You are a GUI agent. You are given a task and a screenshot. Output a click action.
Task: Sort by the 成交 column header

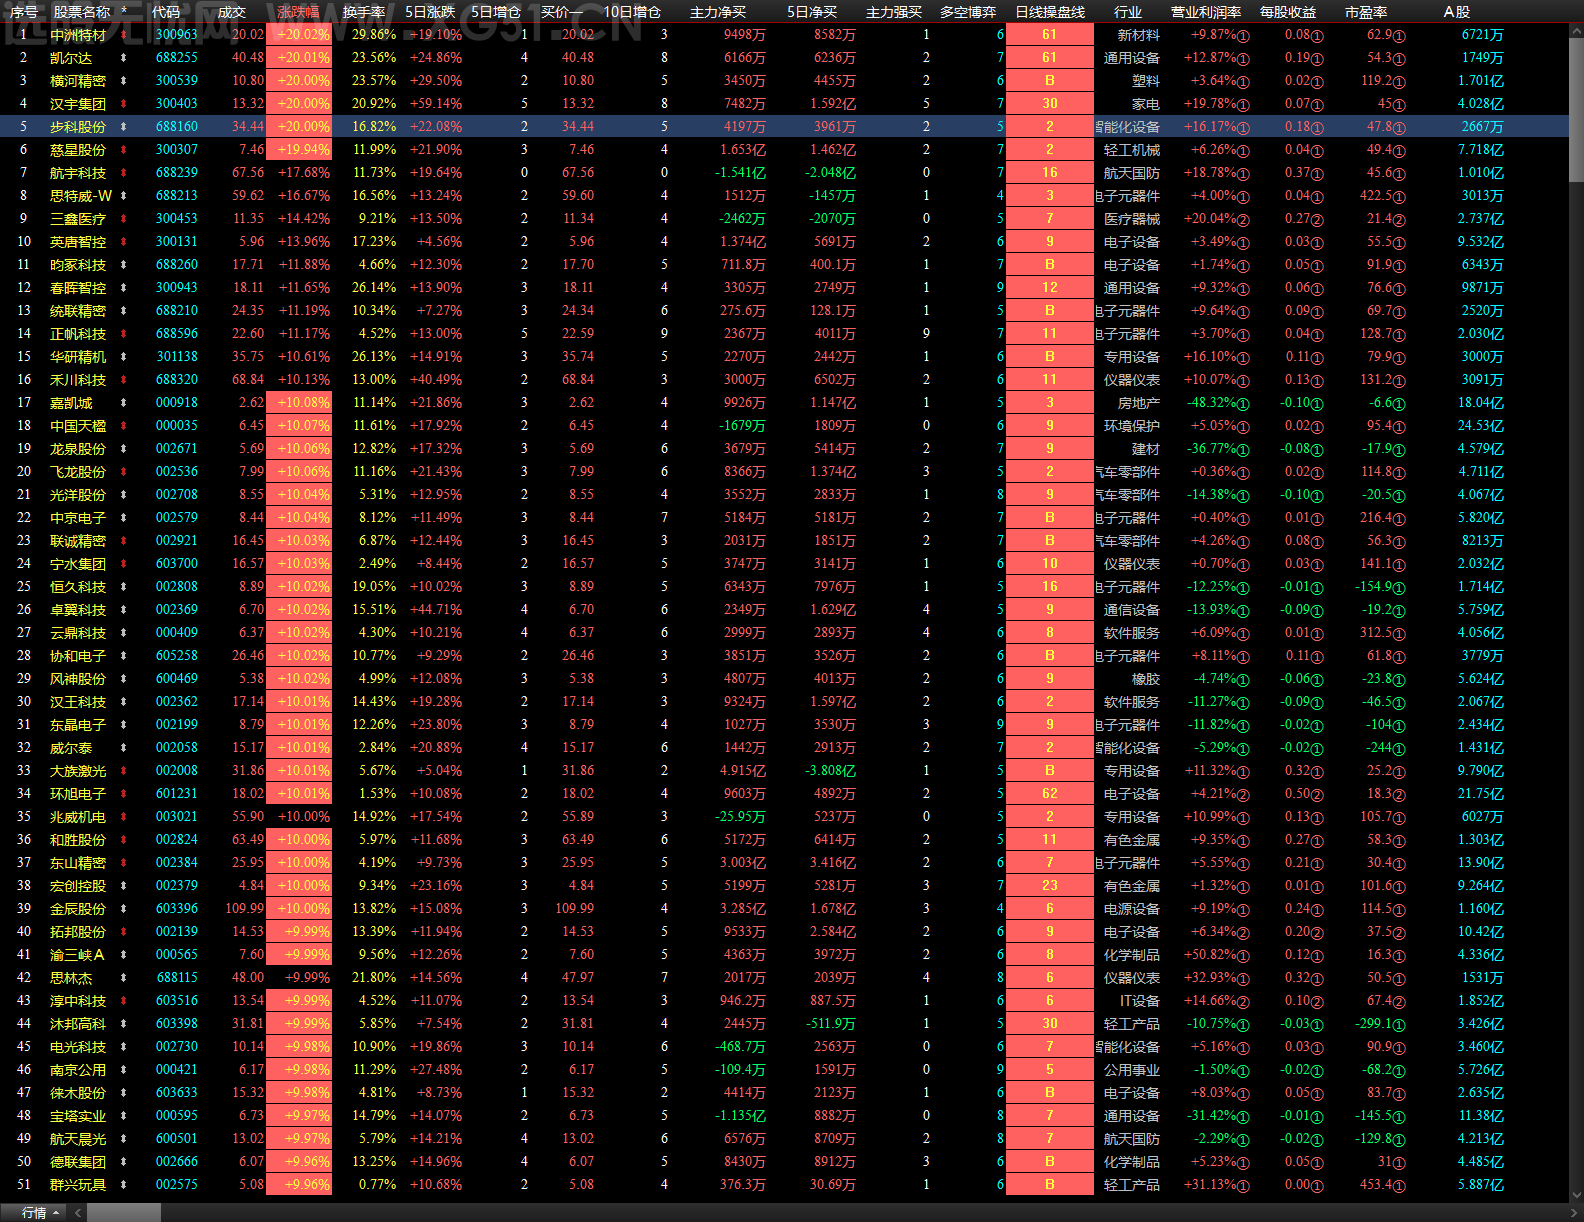coord(232,12)
